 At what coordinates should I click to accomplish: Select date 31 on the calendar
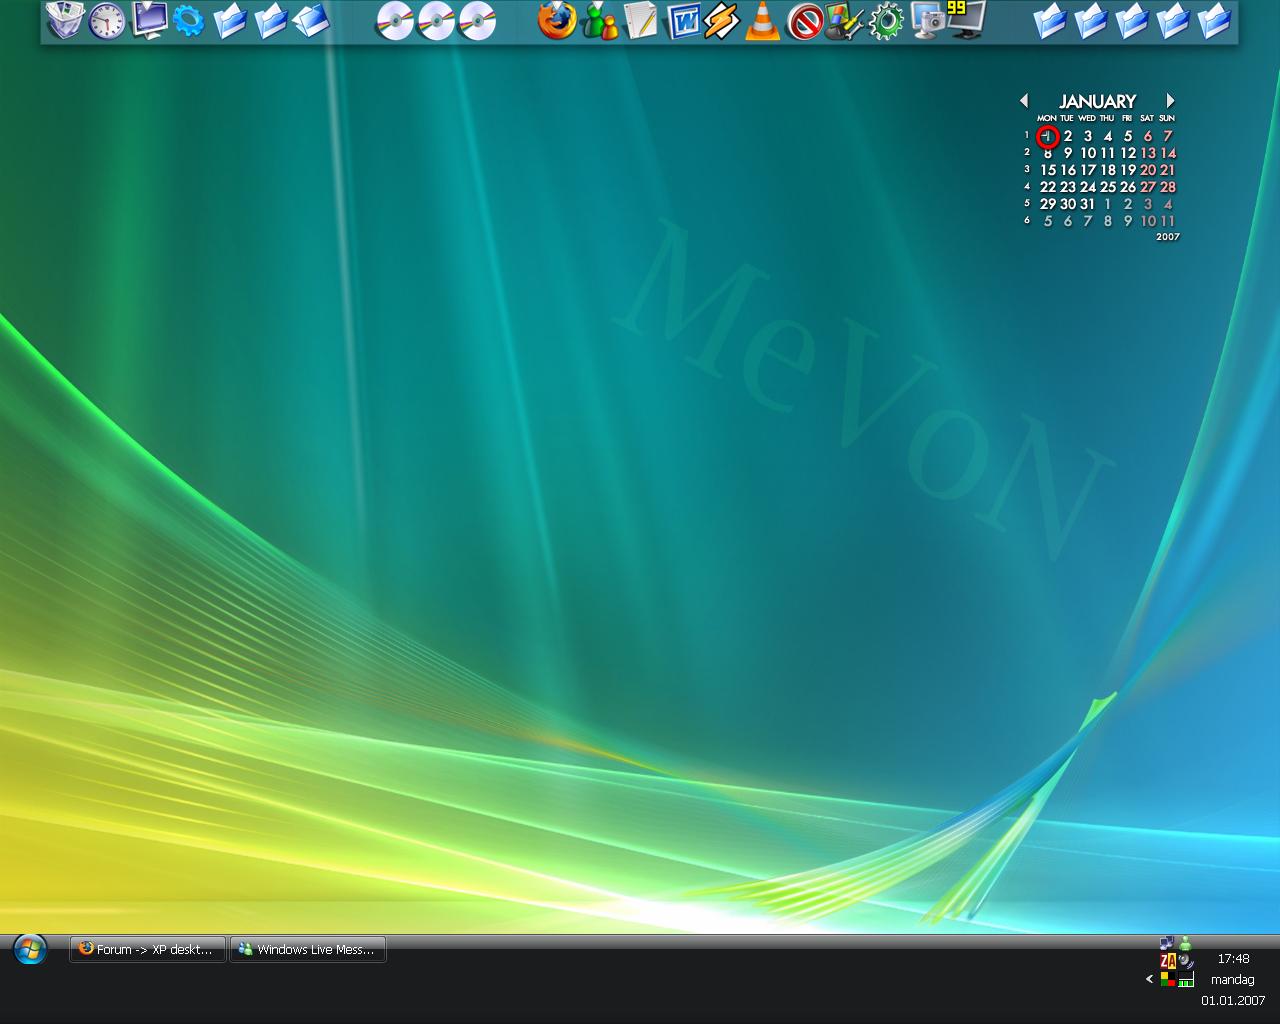1088,204
